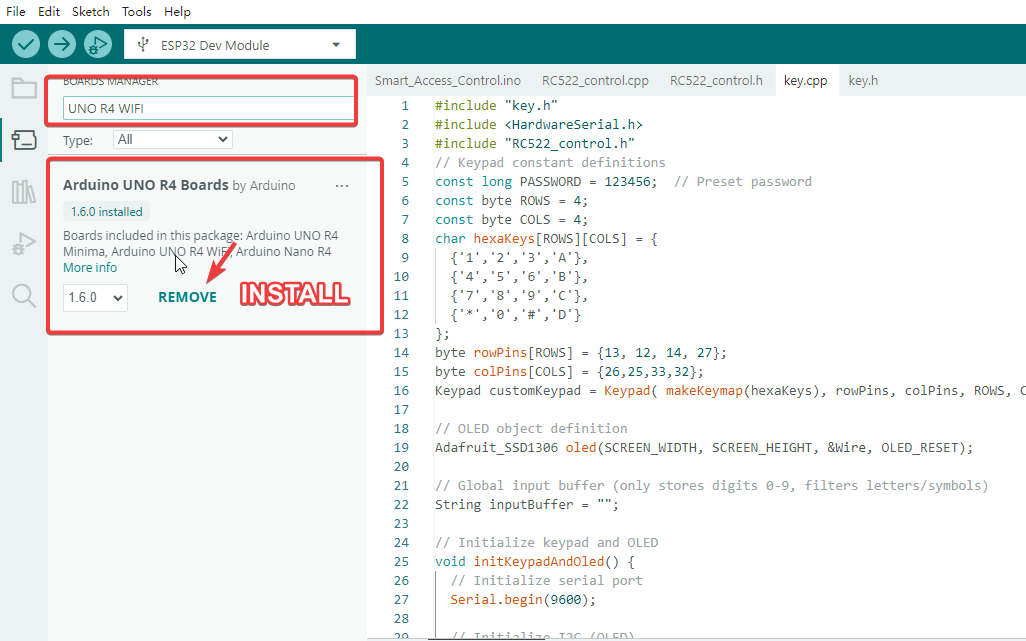Click the // OLED object definition comment
The width and height of the screenshot is (1026, 641).
point(531,428)
